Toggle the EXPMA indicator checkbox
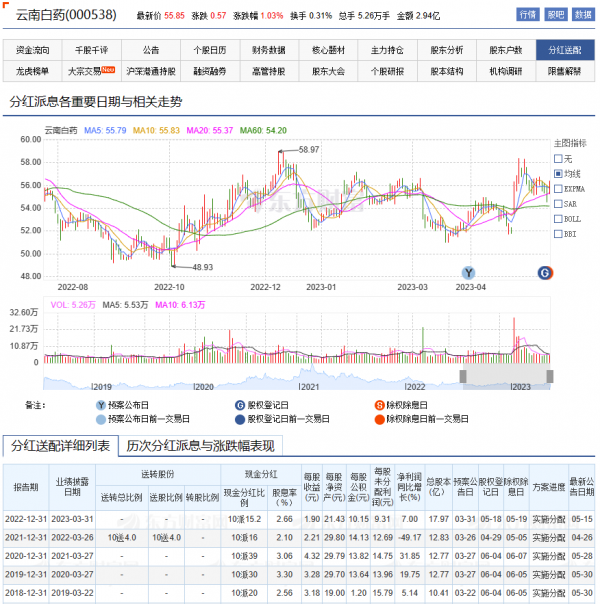The image size is (600, 604). click(x=558, y=188)
